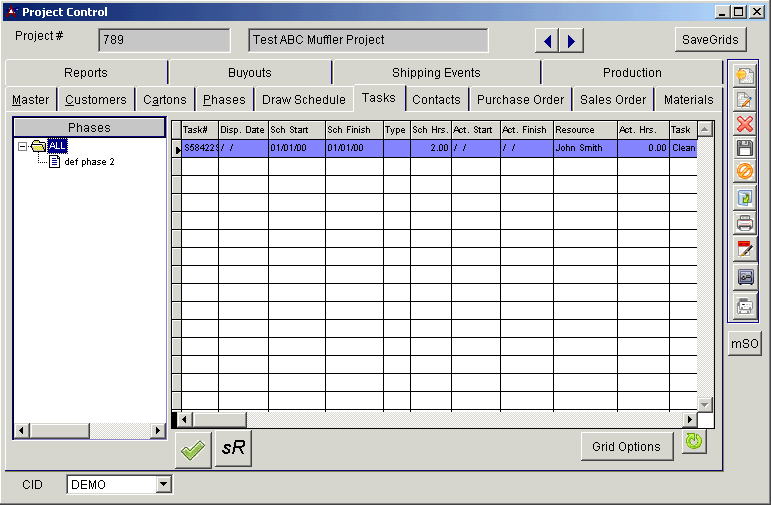This screenshot has width=771, height=505.
Task: Collapse the ALL node in Phases tree
Action: (23, 146)
